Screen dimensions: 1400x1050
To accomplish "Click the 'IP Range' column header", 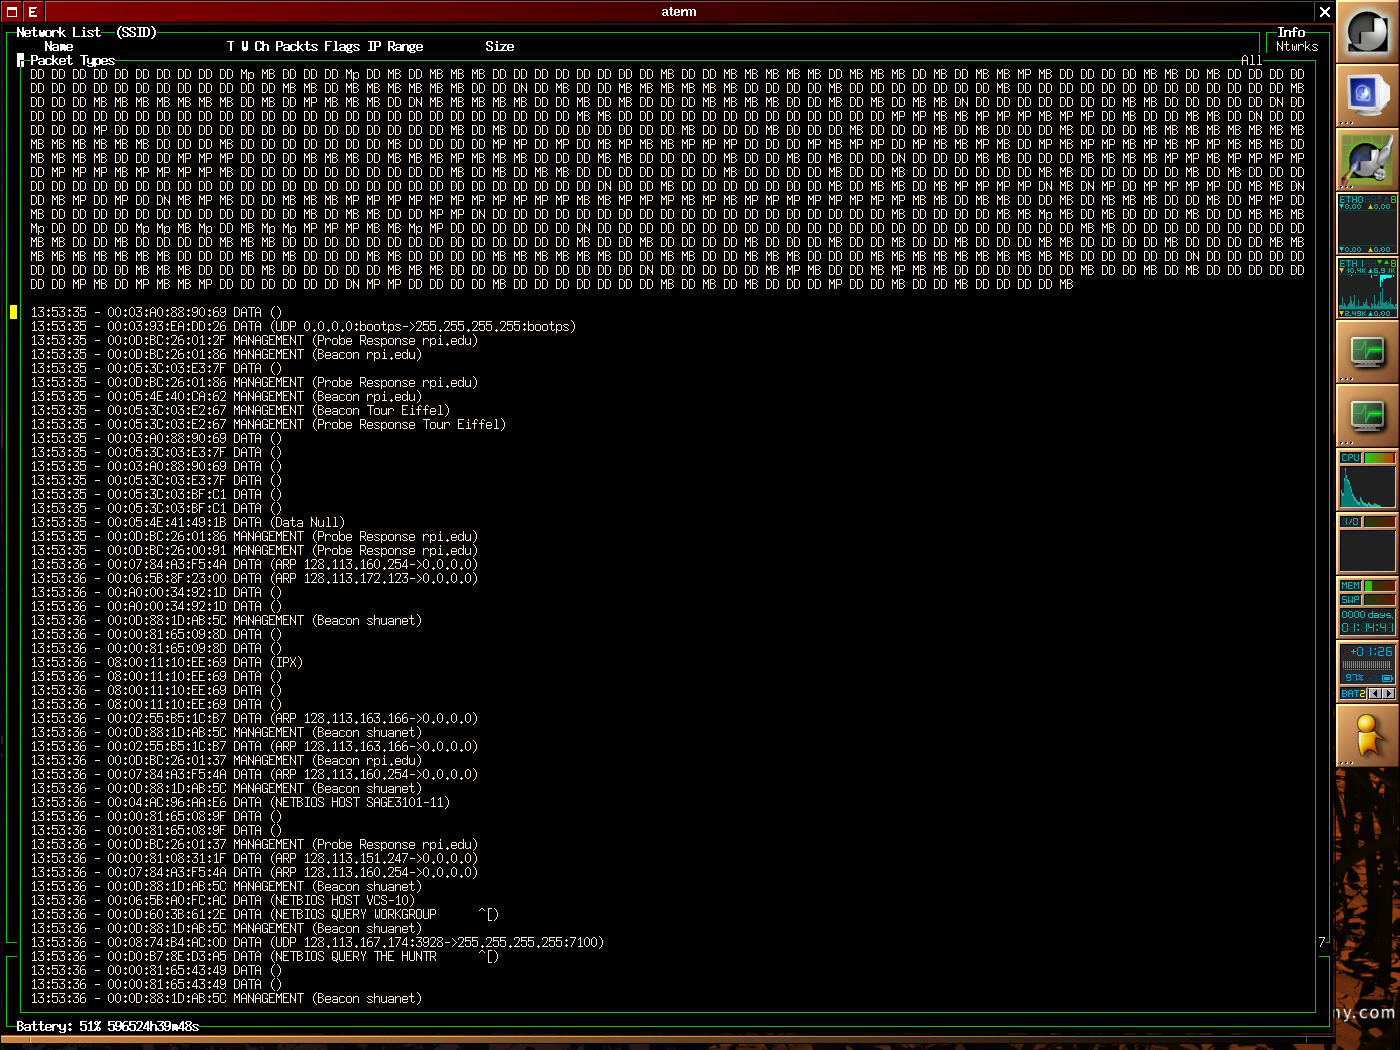I will [x=395, y=46].
